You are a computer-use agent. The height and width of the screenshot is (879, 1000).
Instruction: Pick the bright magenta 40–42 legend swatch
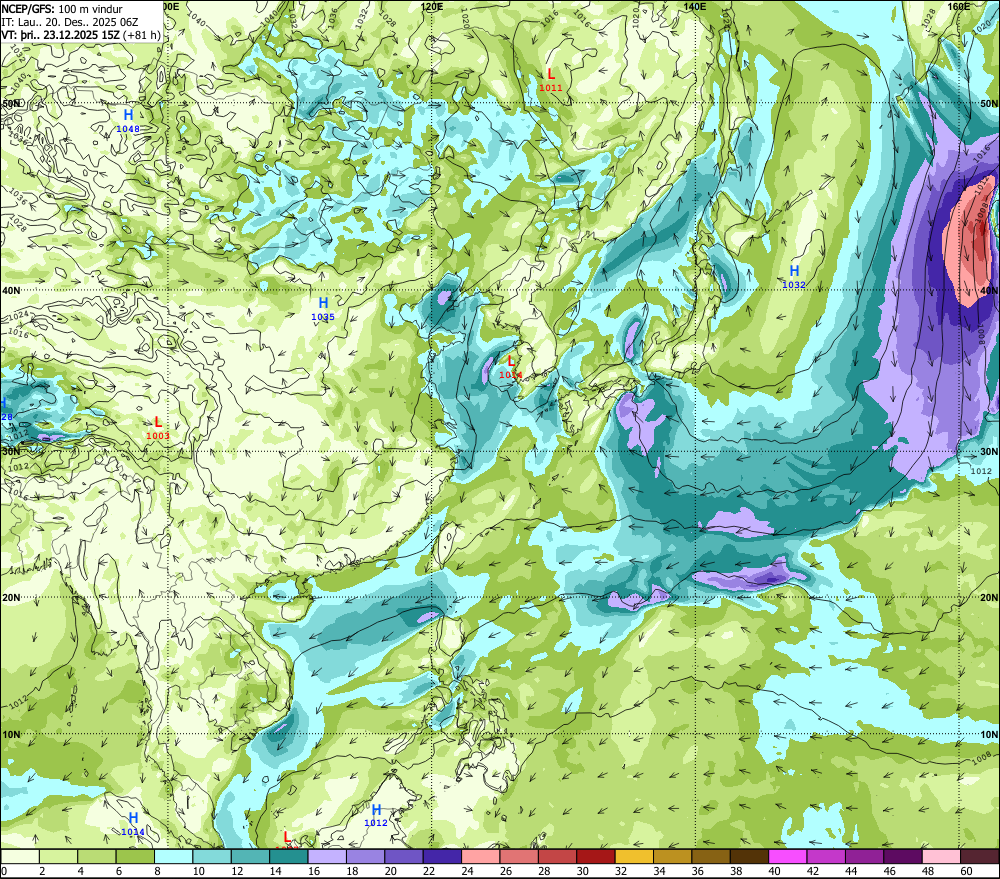point(788,857)
